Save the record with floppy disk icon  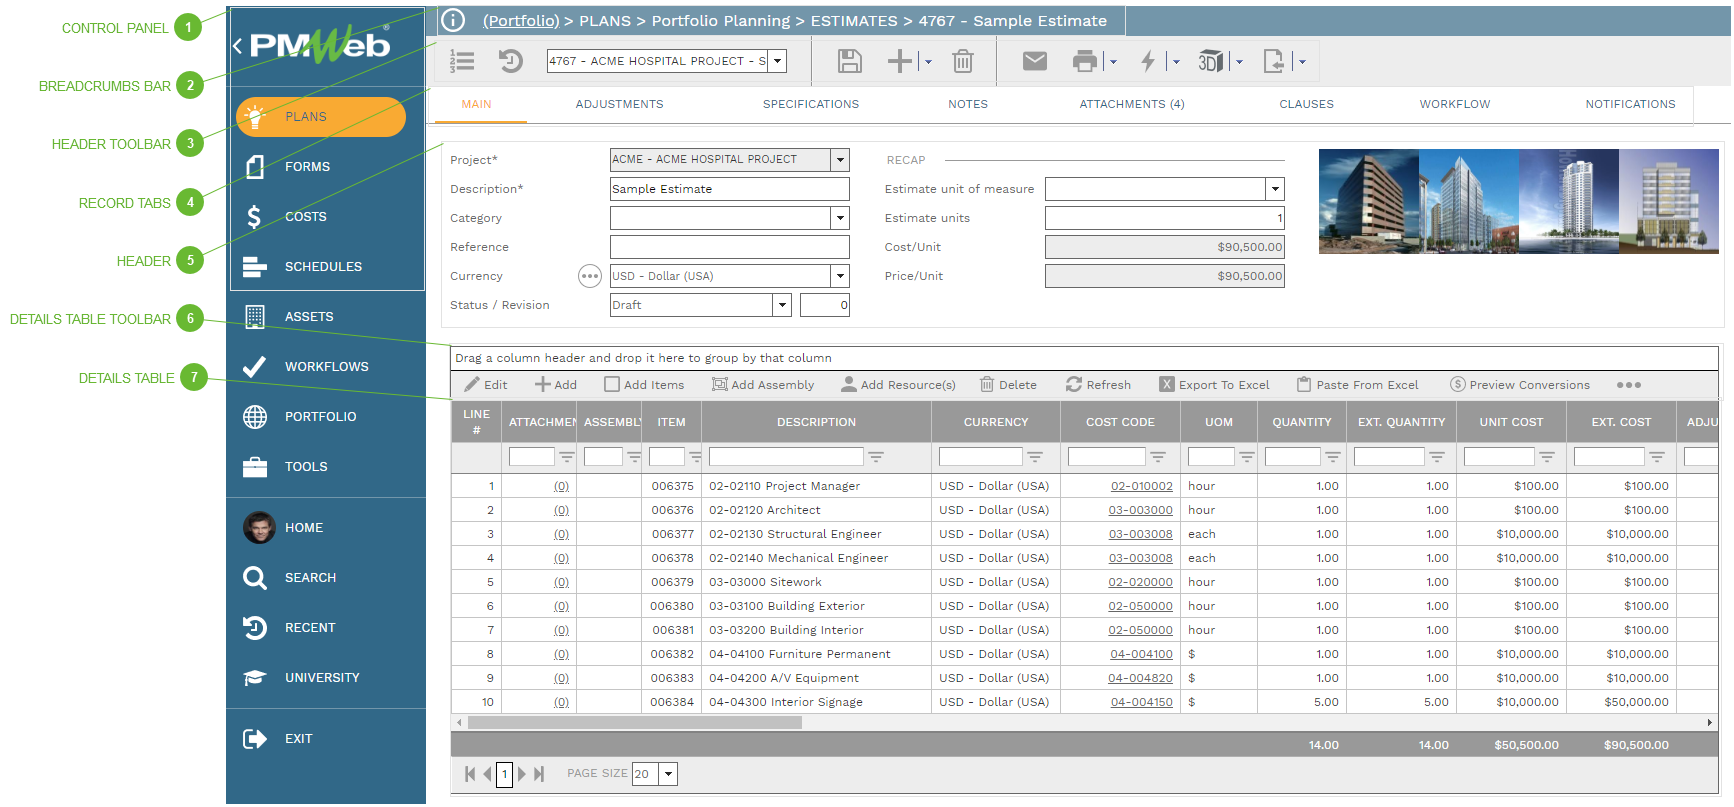point(850,61)
